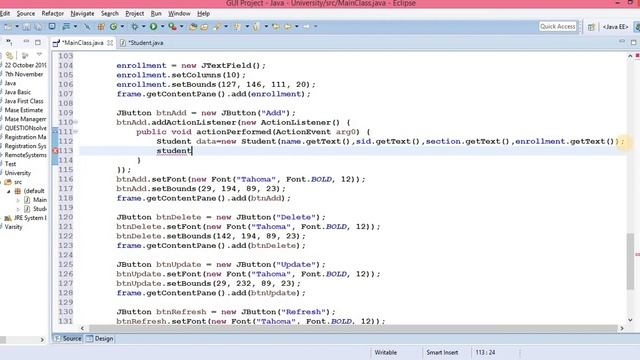Click in the Quick Access field
Image resolution: width=640 pixels, height=360 pixels.
558,27
